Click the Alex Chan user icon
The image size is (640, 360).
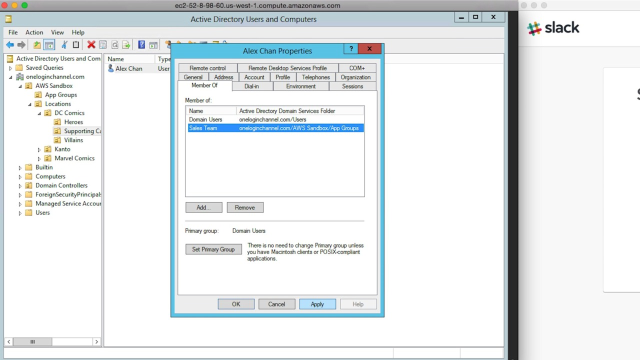[x=111, y=68]
